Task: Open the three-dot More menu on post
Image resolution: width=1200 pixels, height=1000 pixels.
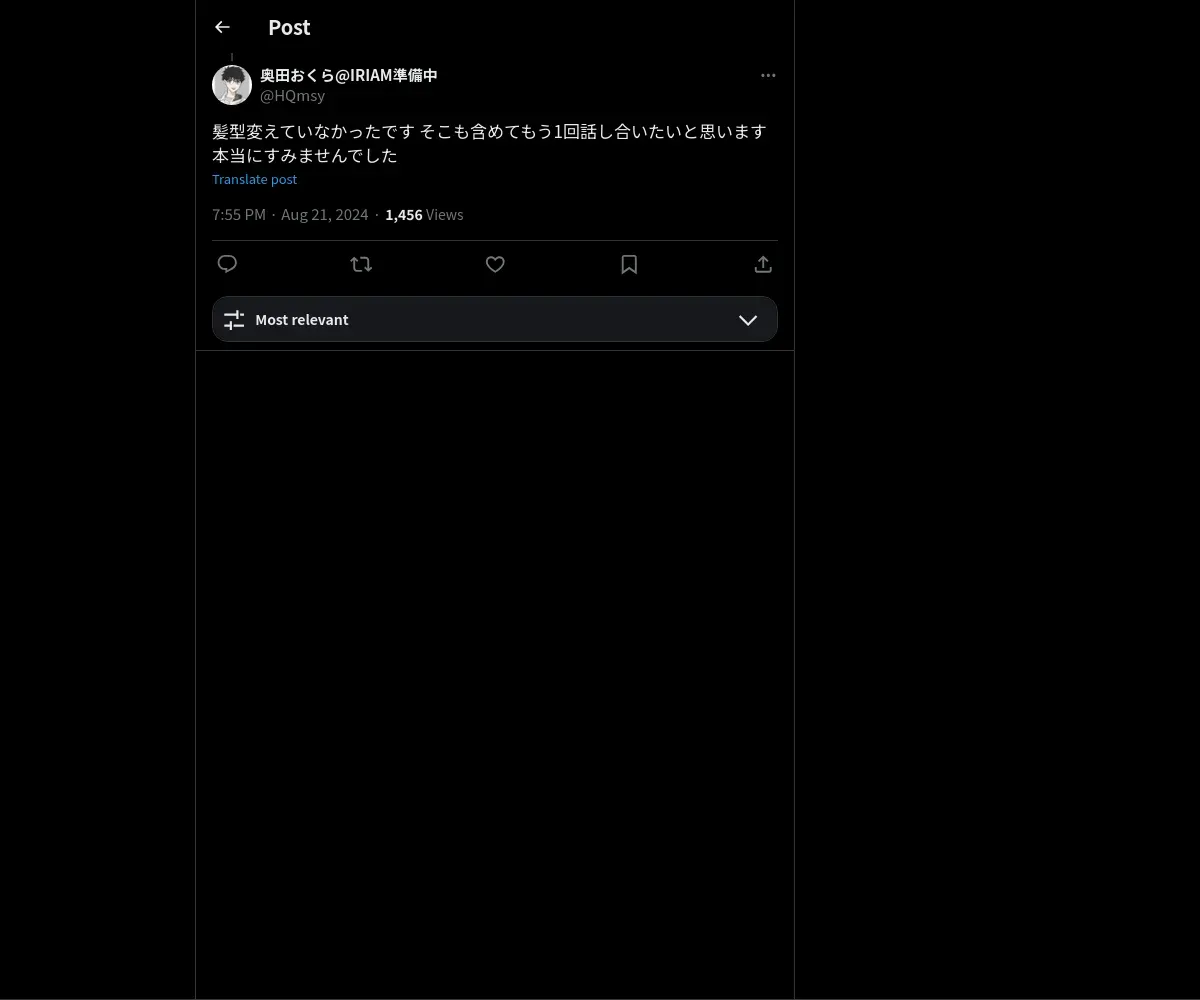Action: click(768, 75)
